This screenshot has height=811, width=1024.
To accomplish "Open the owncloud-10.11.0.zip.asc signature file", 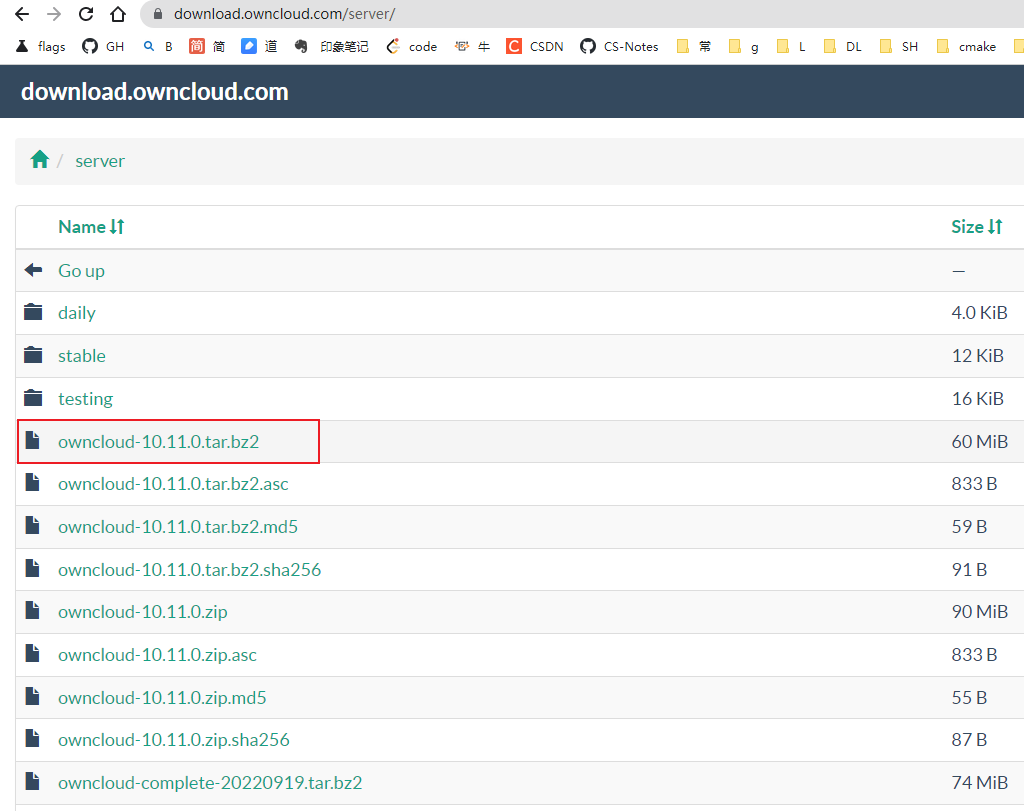I will (x=157, y=655).
